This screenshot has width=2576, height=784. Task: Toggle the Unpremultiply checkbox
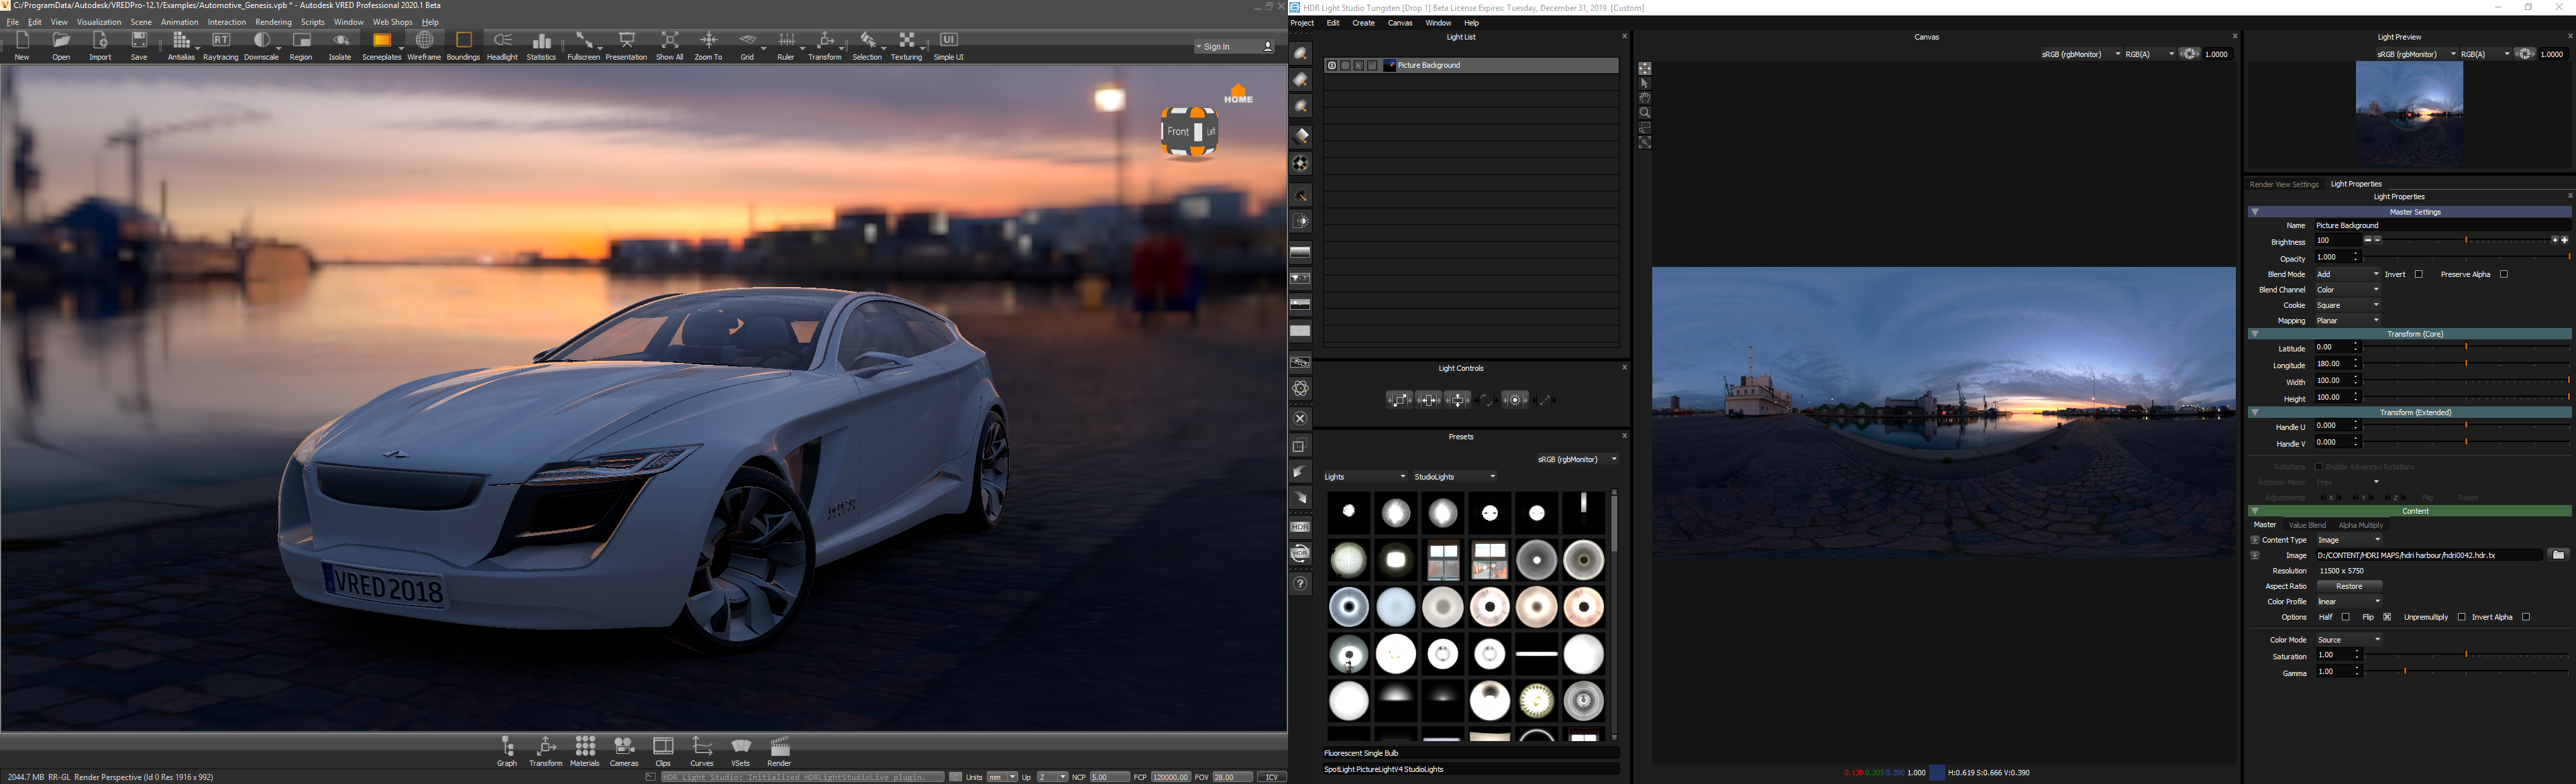2462,617
